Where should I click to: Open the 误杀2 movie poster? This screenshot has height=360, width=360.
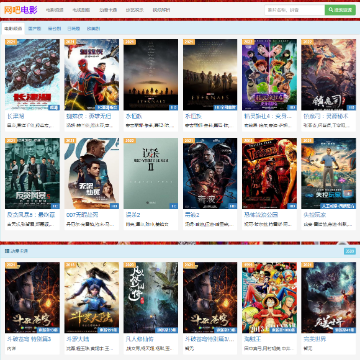point(151,173)
